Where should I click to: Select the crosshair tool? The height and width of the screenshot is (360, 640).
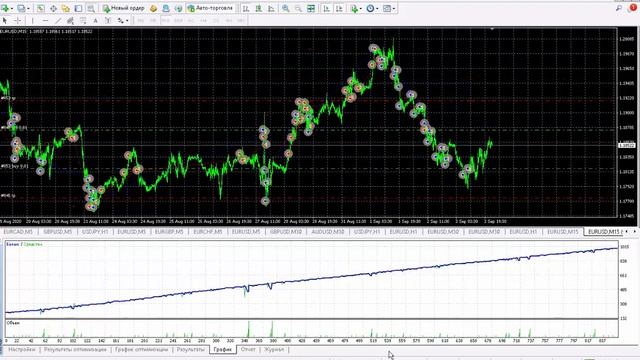point(18,20)
